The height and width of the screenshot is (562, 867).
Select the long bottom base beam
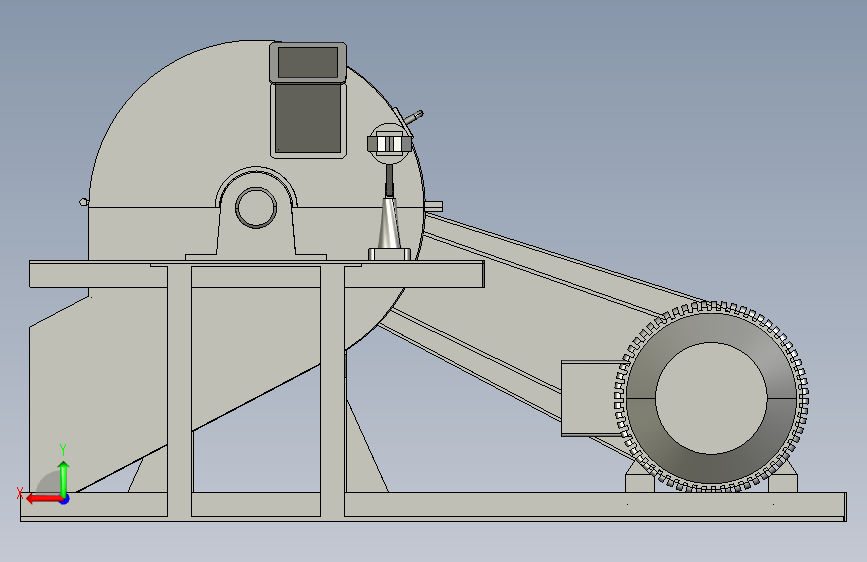433,506
